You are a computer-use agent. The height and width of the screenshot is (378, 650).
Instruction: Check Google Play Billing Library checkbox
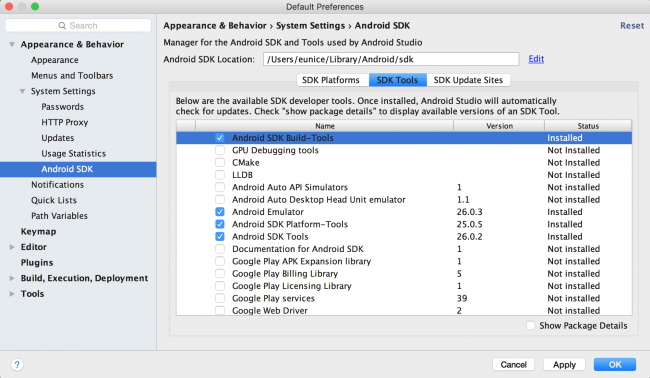[x=220, y=274]
